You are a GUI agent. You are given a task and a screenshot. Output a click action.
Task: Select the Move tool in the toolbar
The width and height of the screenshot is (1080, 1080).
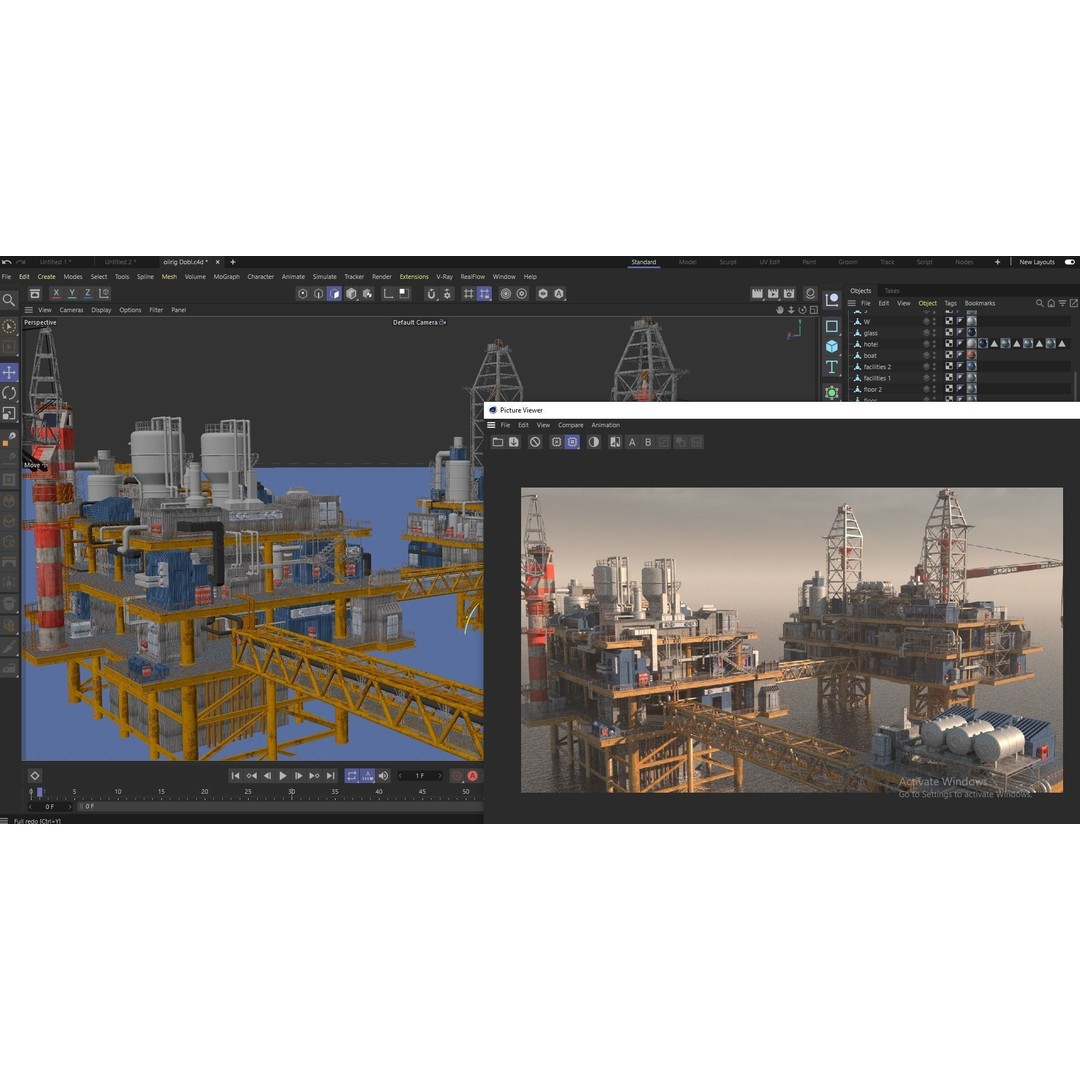coord(7,371)
